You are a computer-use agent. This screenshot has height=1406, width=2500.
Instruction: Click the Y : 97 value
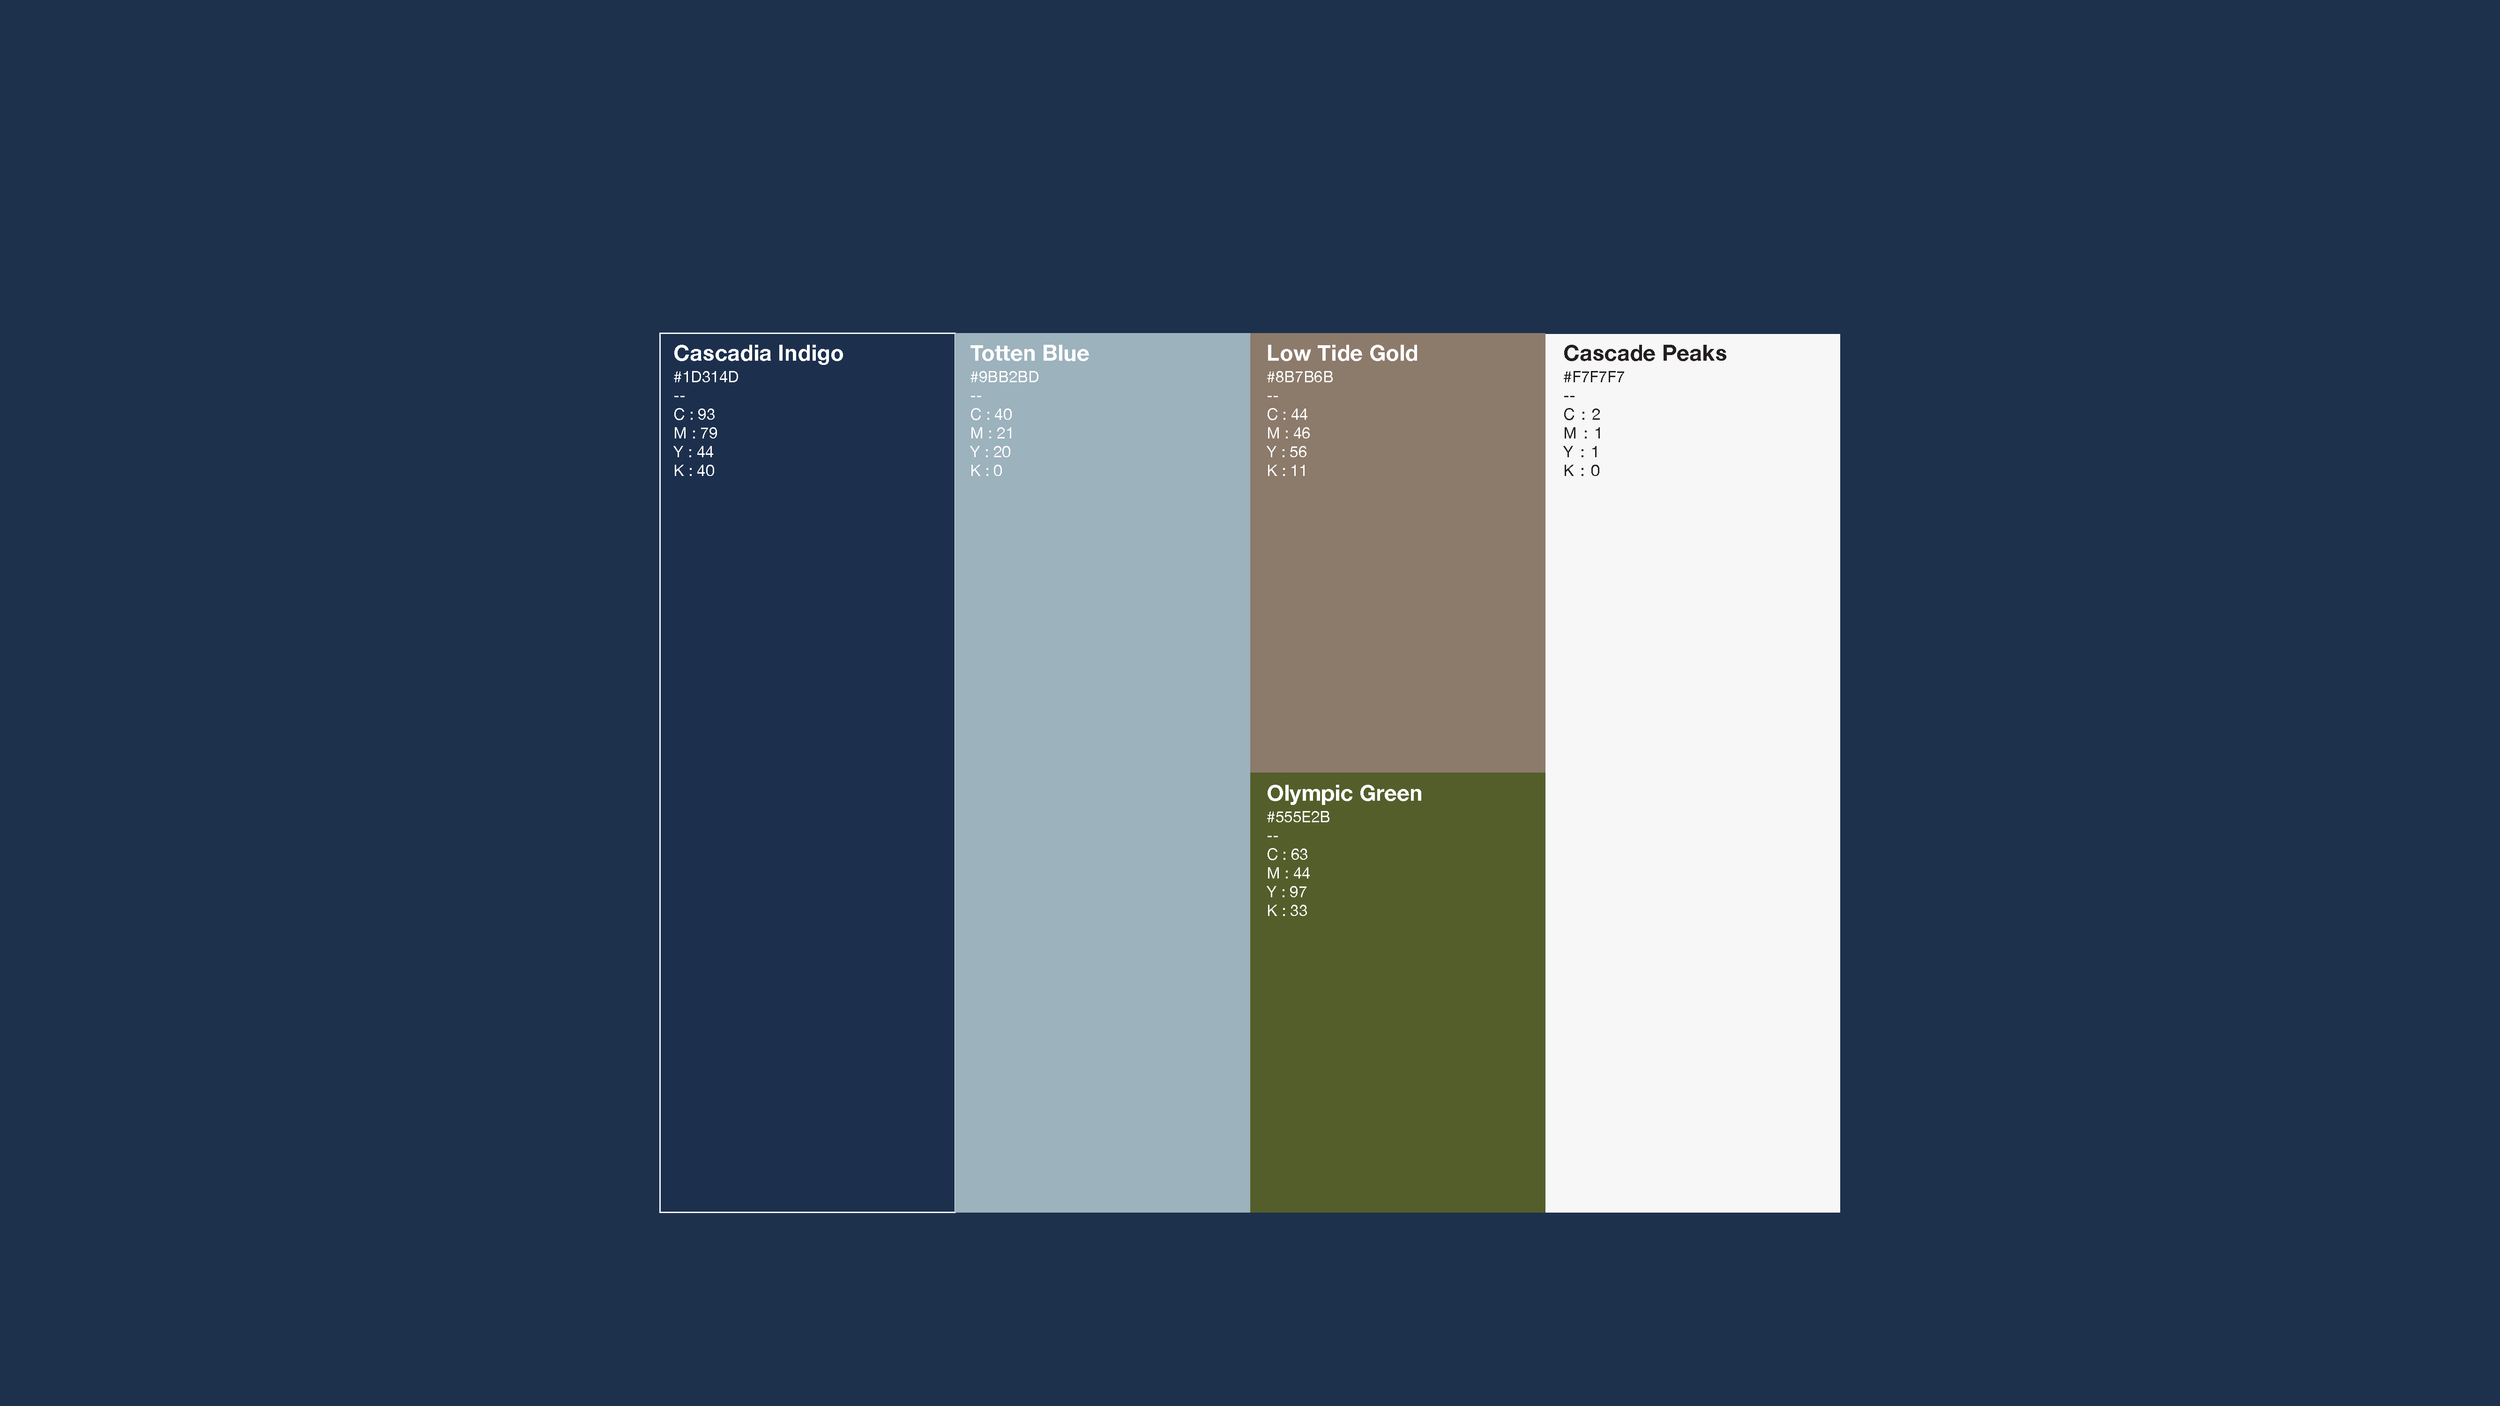(x=1286, y=892)
